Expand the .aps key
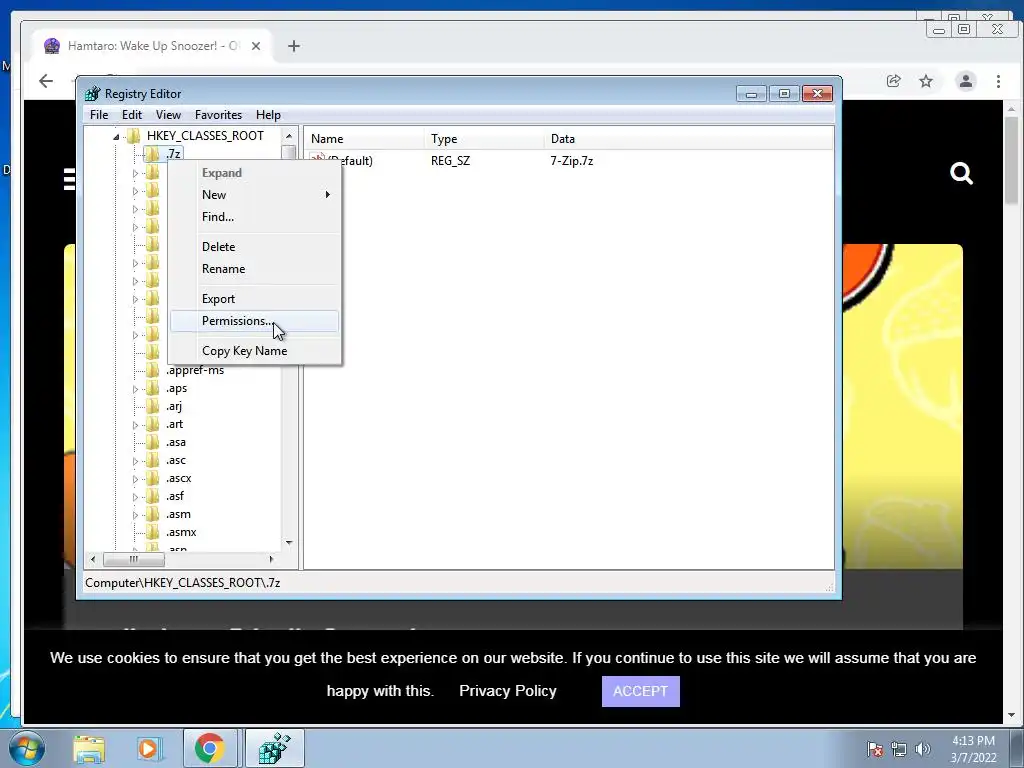Image resolution: width=1024 pixels, height=768 pixels. pos(135,389)
